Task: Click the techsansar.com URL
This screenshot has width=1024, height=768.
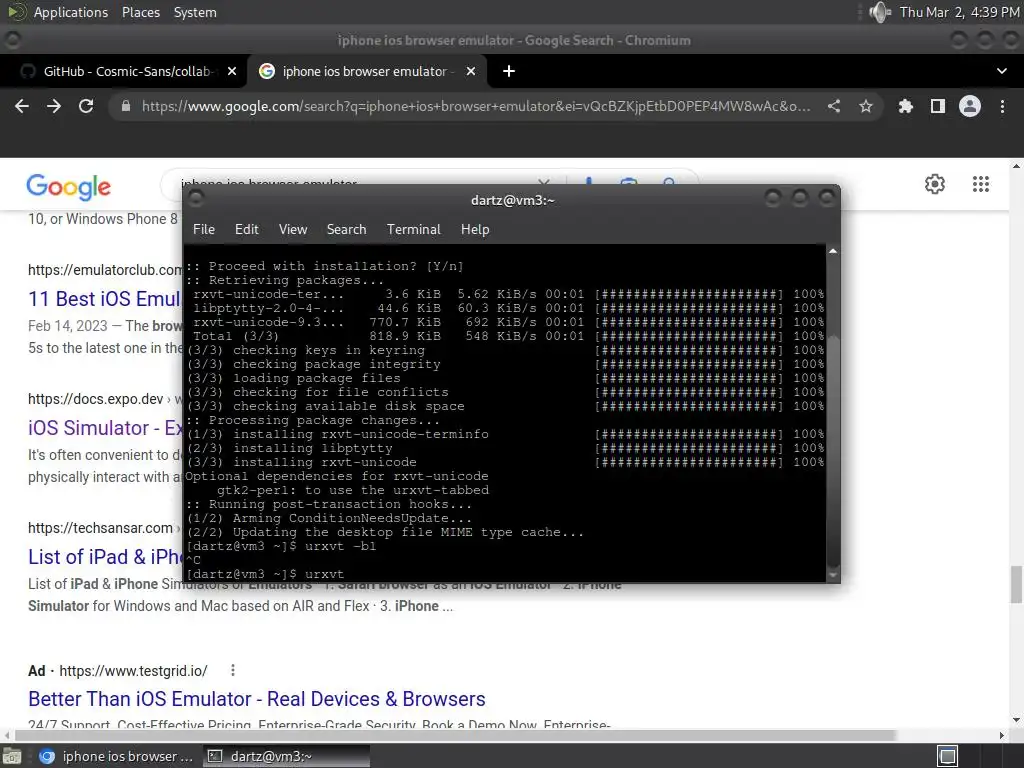Action: pyautogui.click(x=100, y=528)
